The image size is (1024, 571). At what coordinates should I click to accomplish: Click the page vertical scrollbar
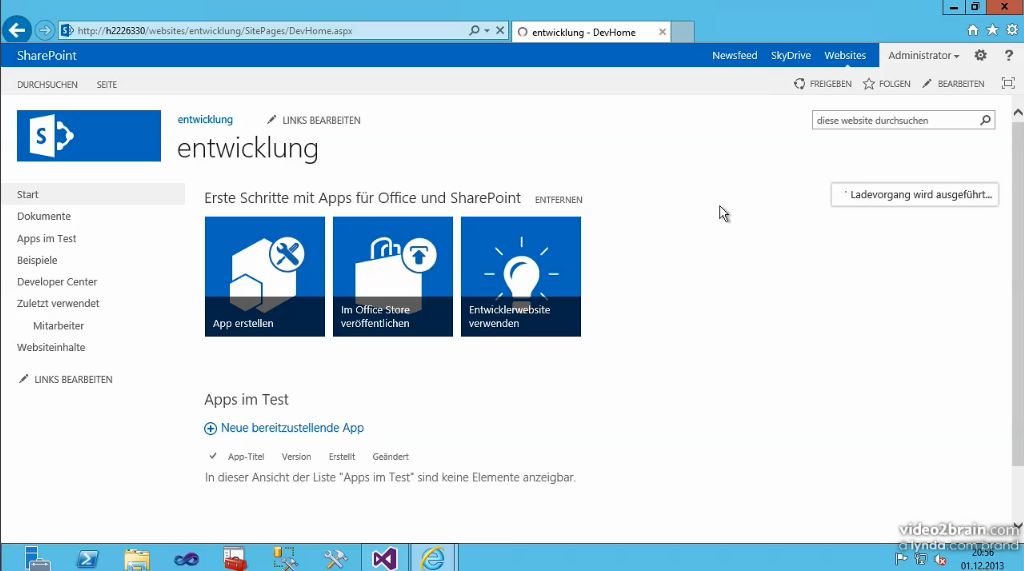click(x=1017, y=294)
